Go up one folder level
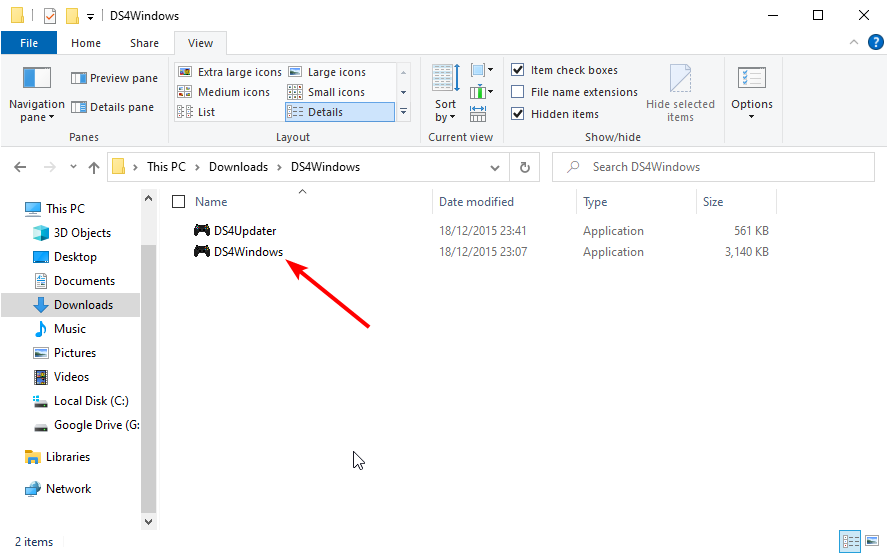This screenshot has width=888, height=554. [x=94, y=167]
